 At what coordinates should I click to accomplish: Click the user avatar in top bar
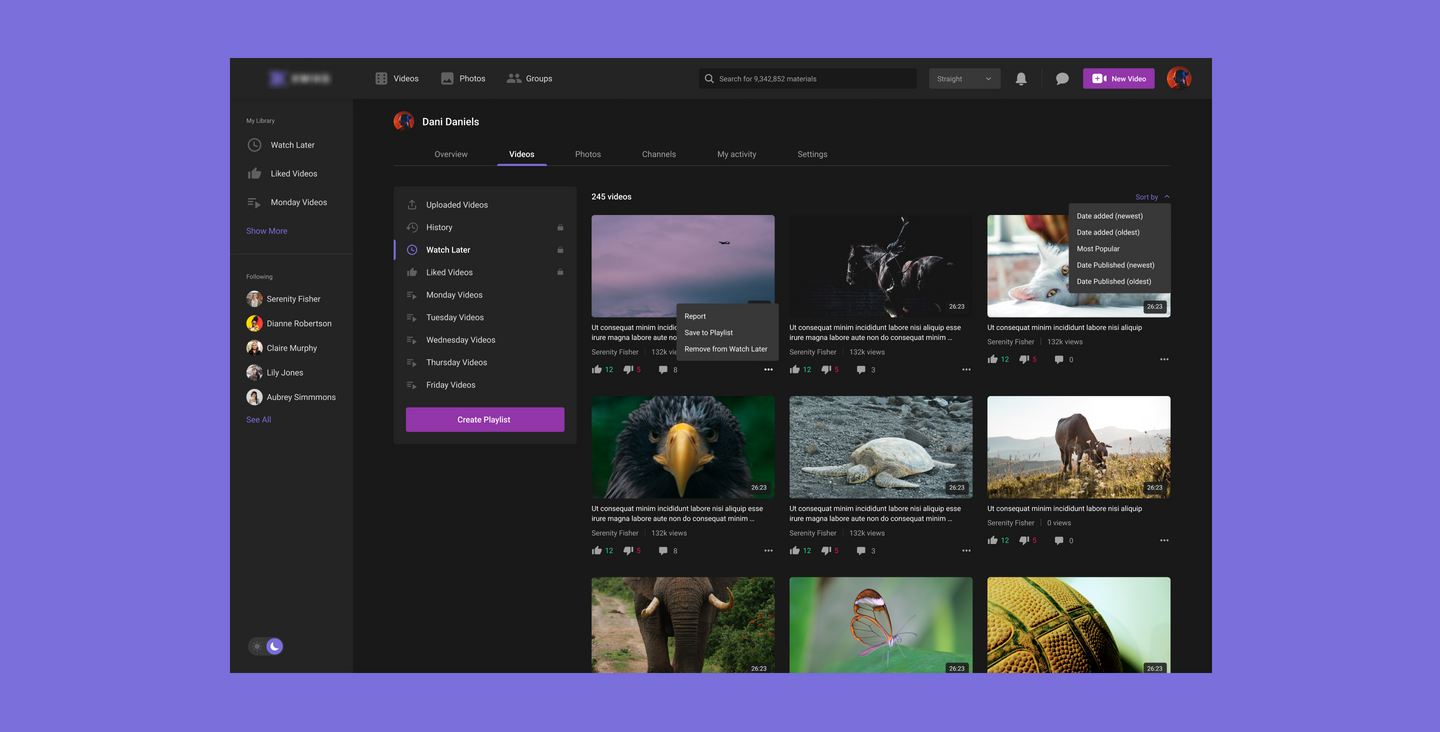click(x=1179, y=78)
